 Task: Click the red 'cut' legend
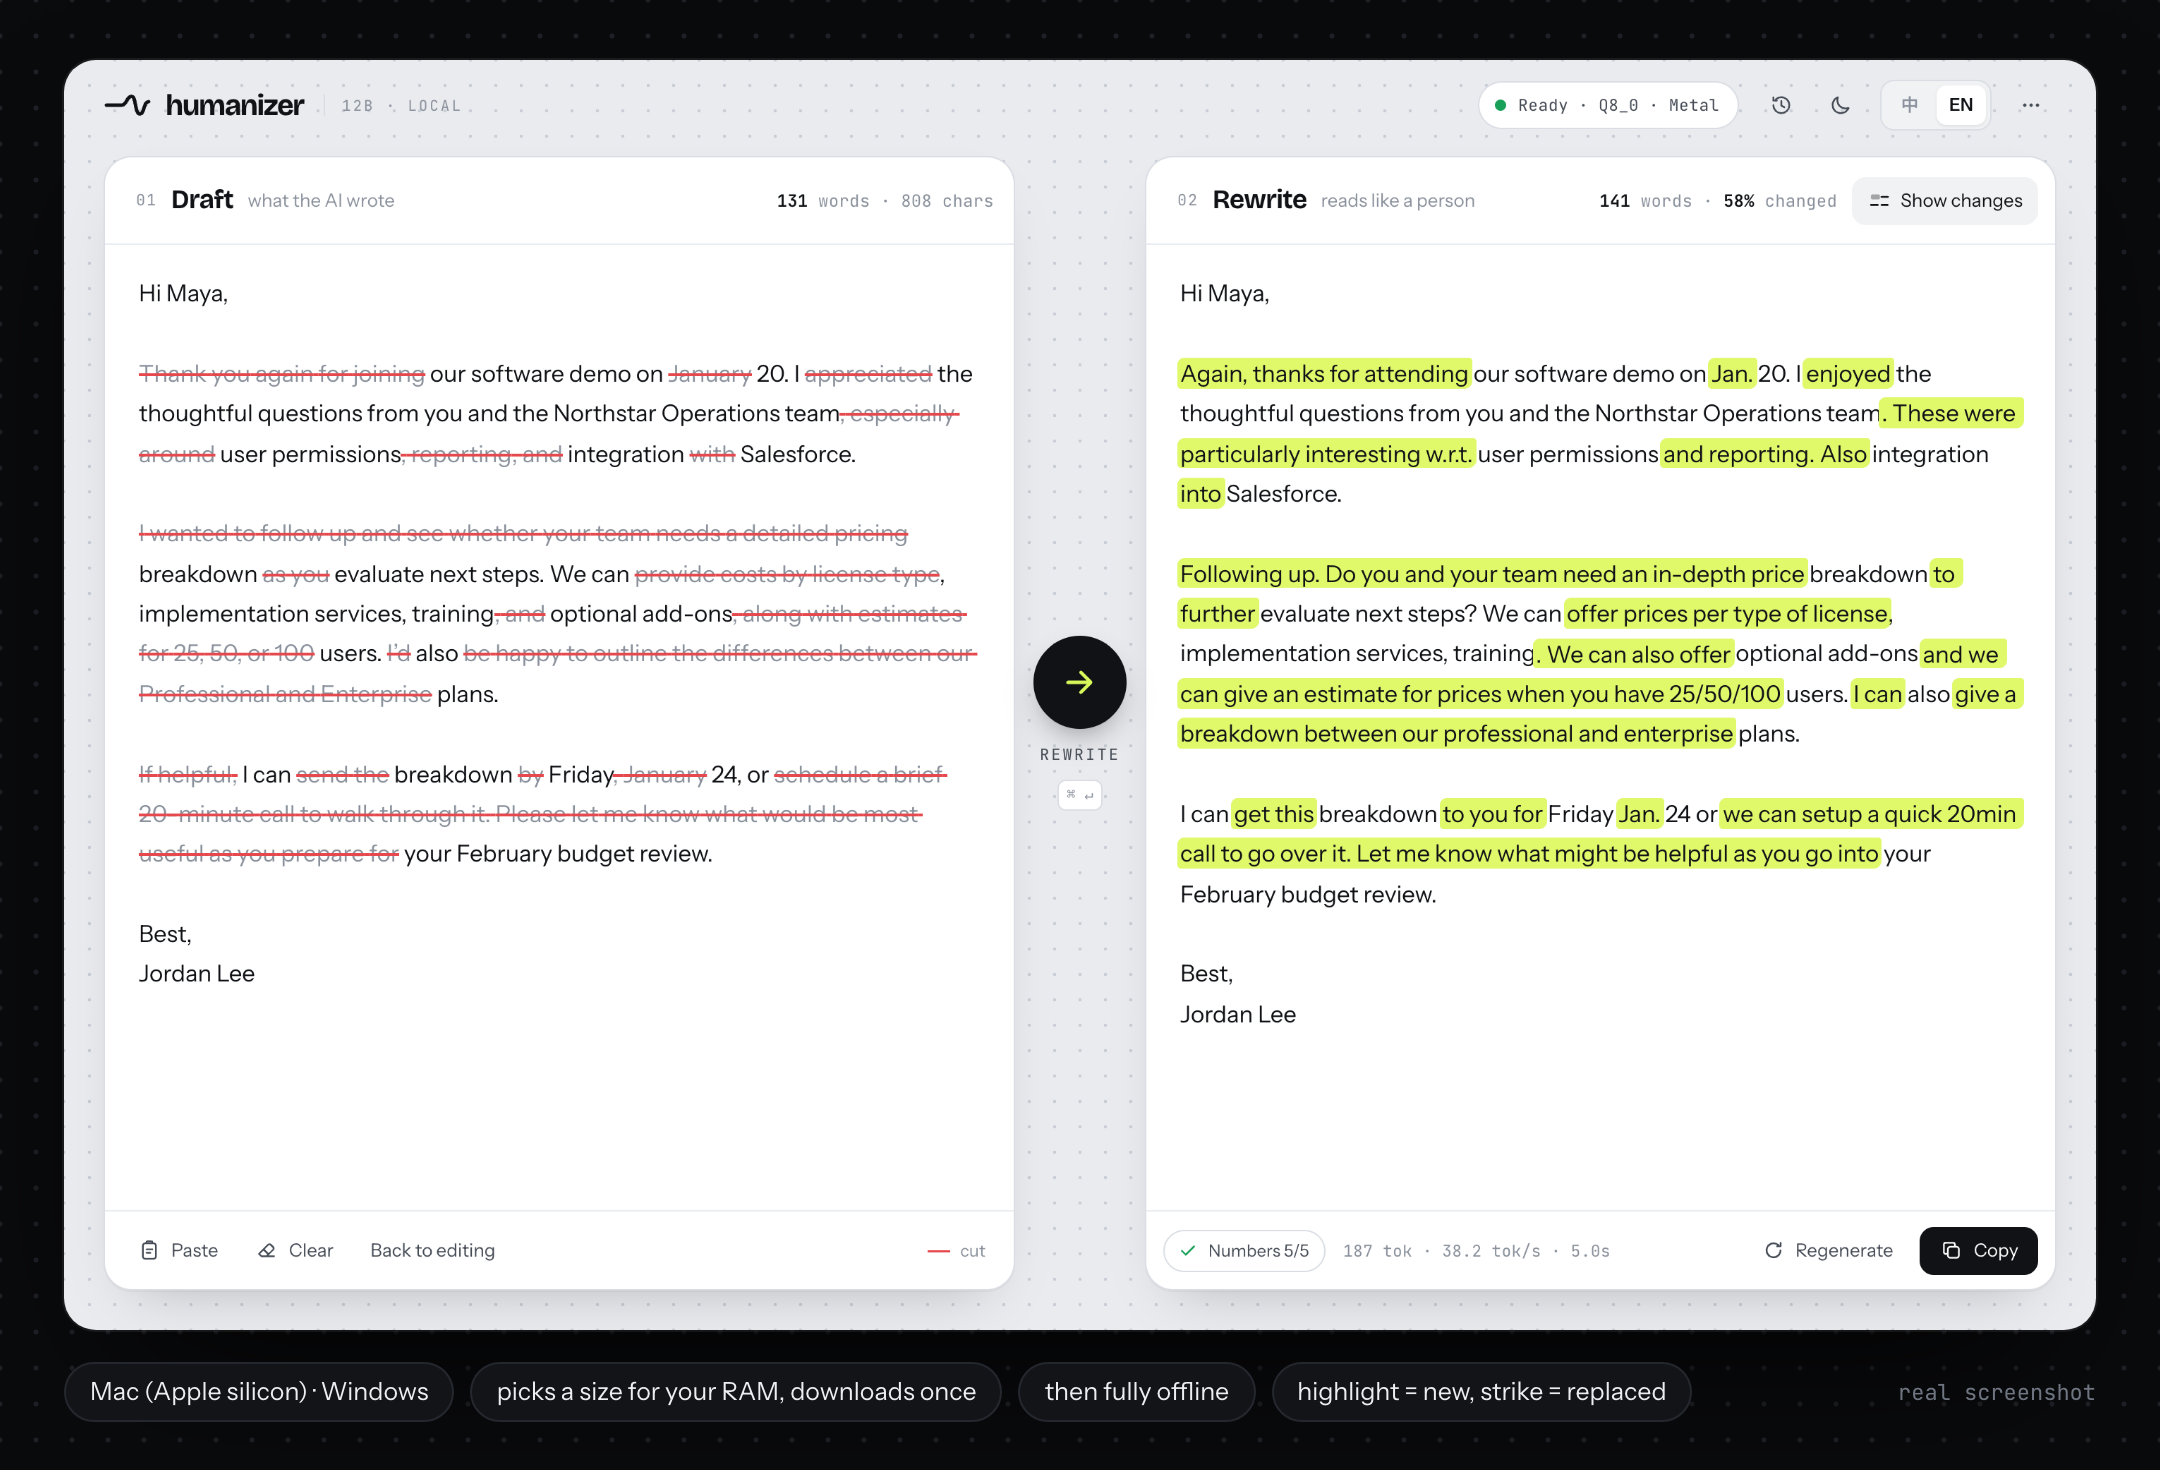pyautogui.click(x=957, y=1251)
